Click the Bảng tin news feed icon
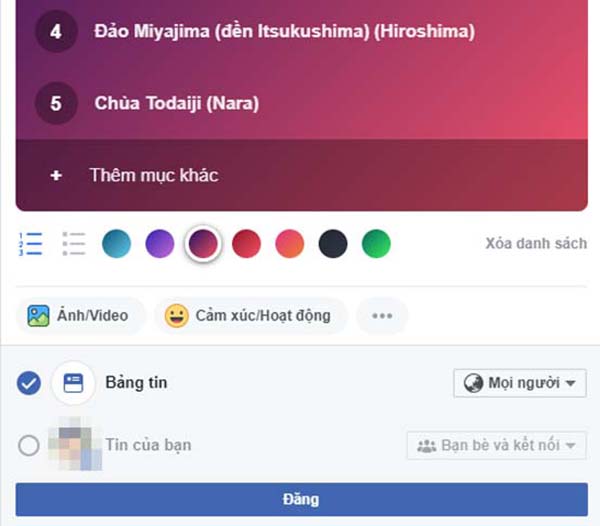 coord(73,383)
